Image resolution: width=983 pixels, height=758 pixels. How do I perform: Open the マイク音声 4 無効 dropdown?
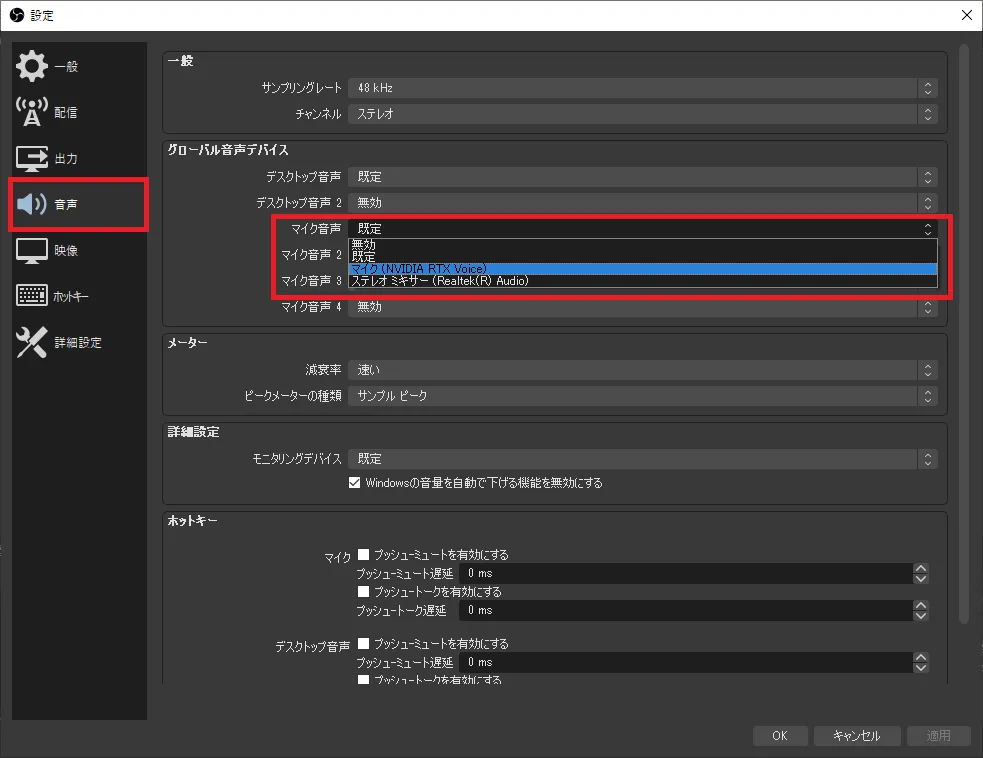tap(643, 307)
